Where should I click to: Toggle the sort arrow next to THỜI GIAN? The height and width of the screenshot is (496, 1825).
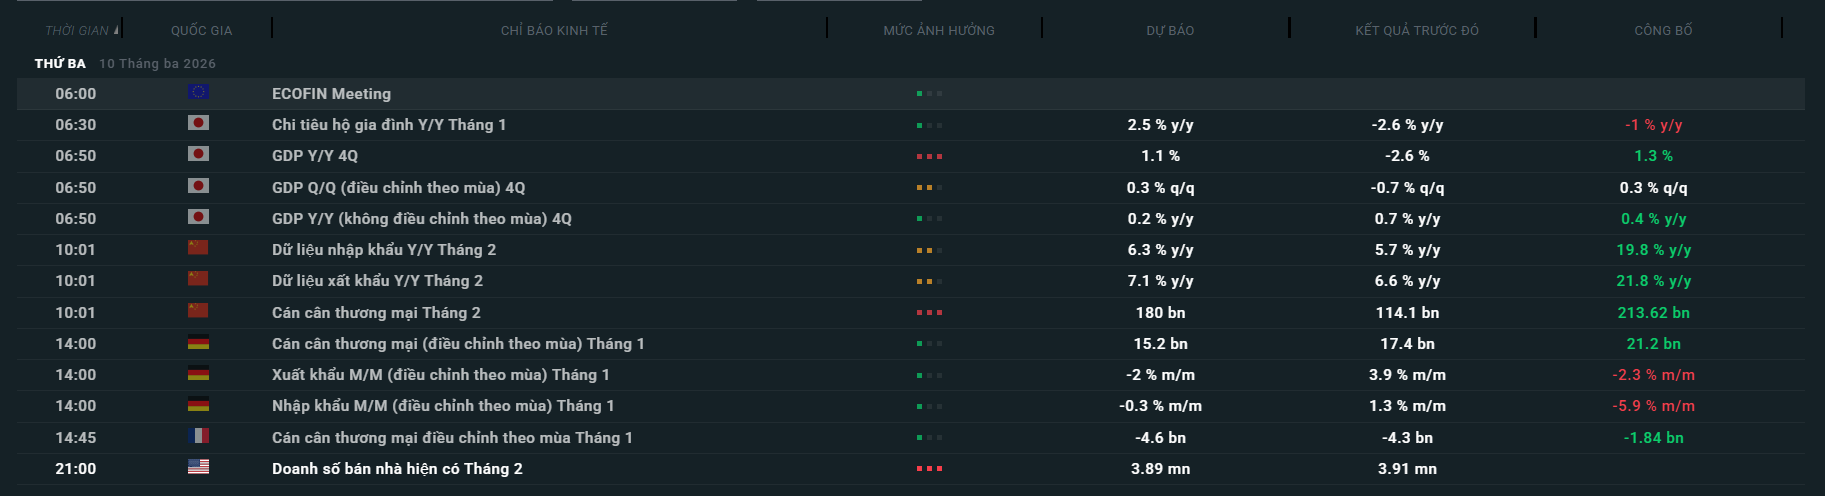point(116,30)
